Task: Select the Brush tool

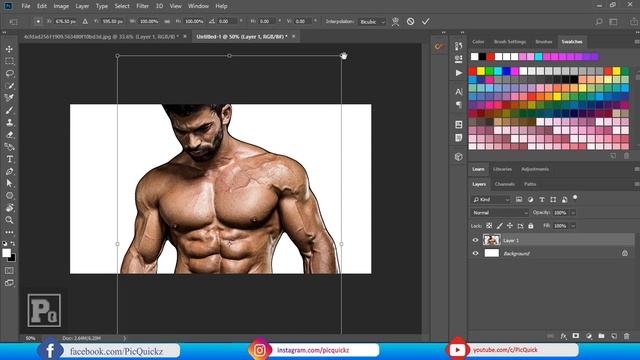Action: [9, 110]
